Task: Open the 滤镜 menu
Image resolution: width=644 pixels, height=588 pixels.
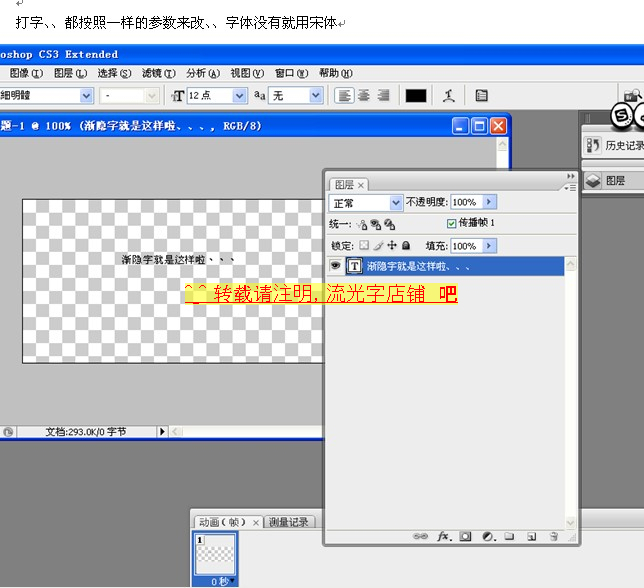Action: pos(159,73)
